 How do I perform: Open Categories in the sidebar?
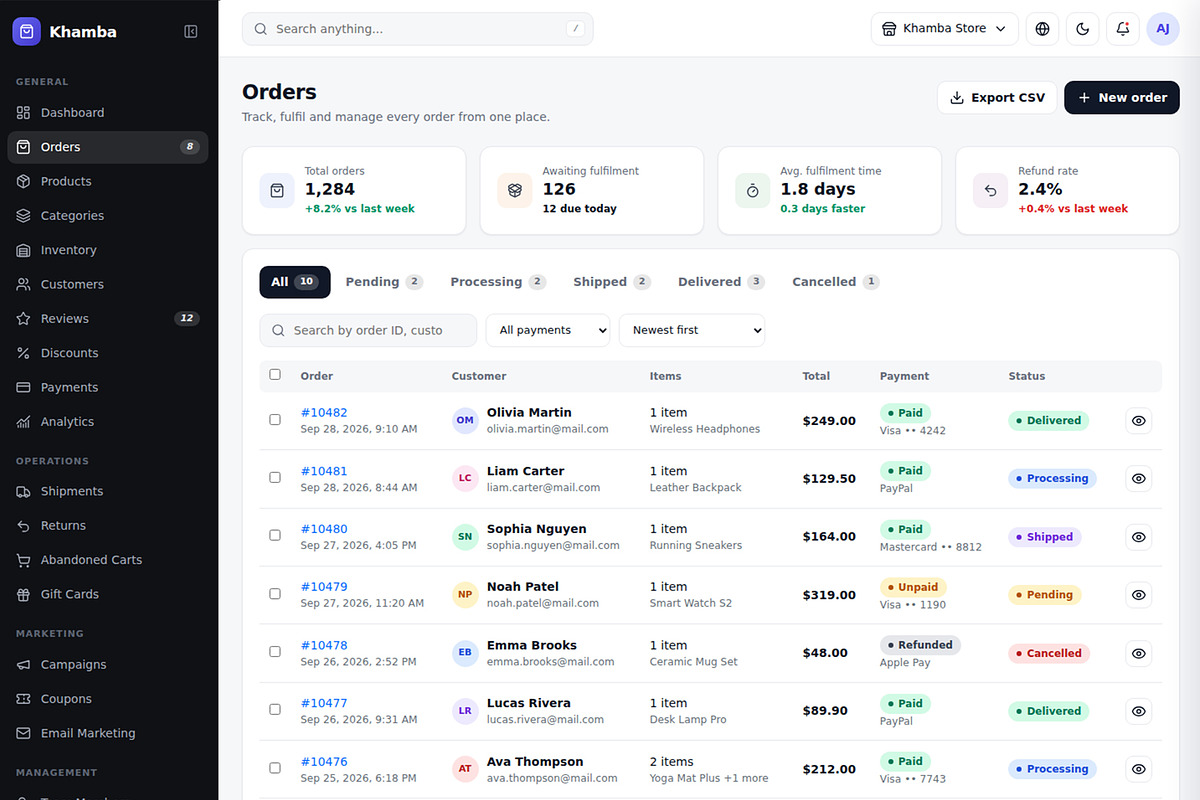(x=108, y=216)
